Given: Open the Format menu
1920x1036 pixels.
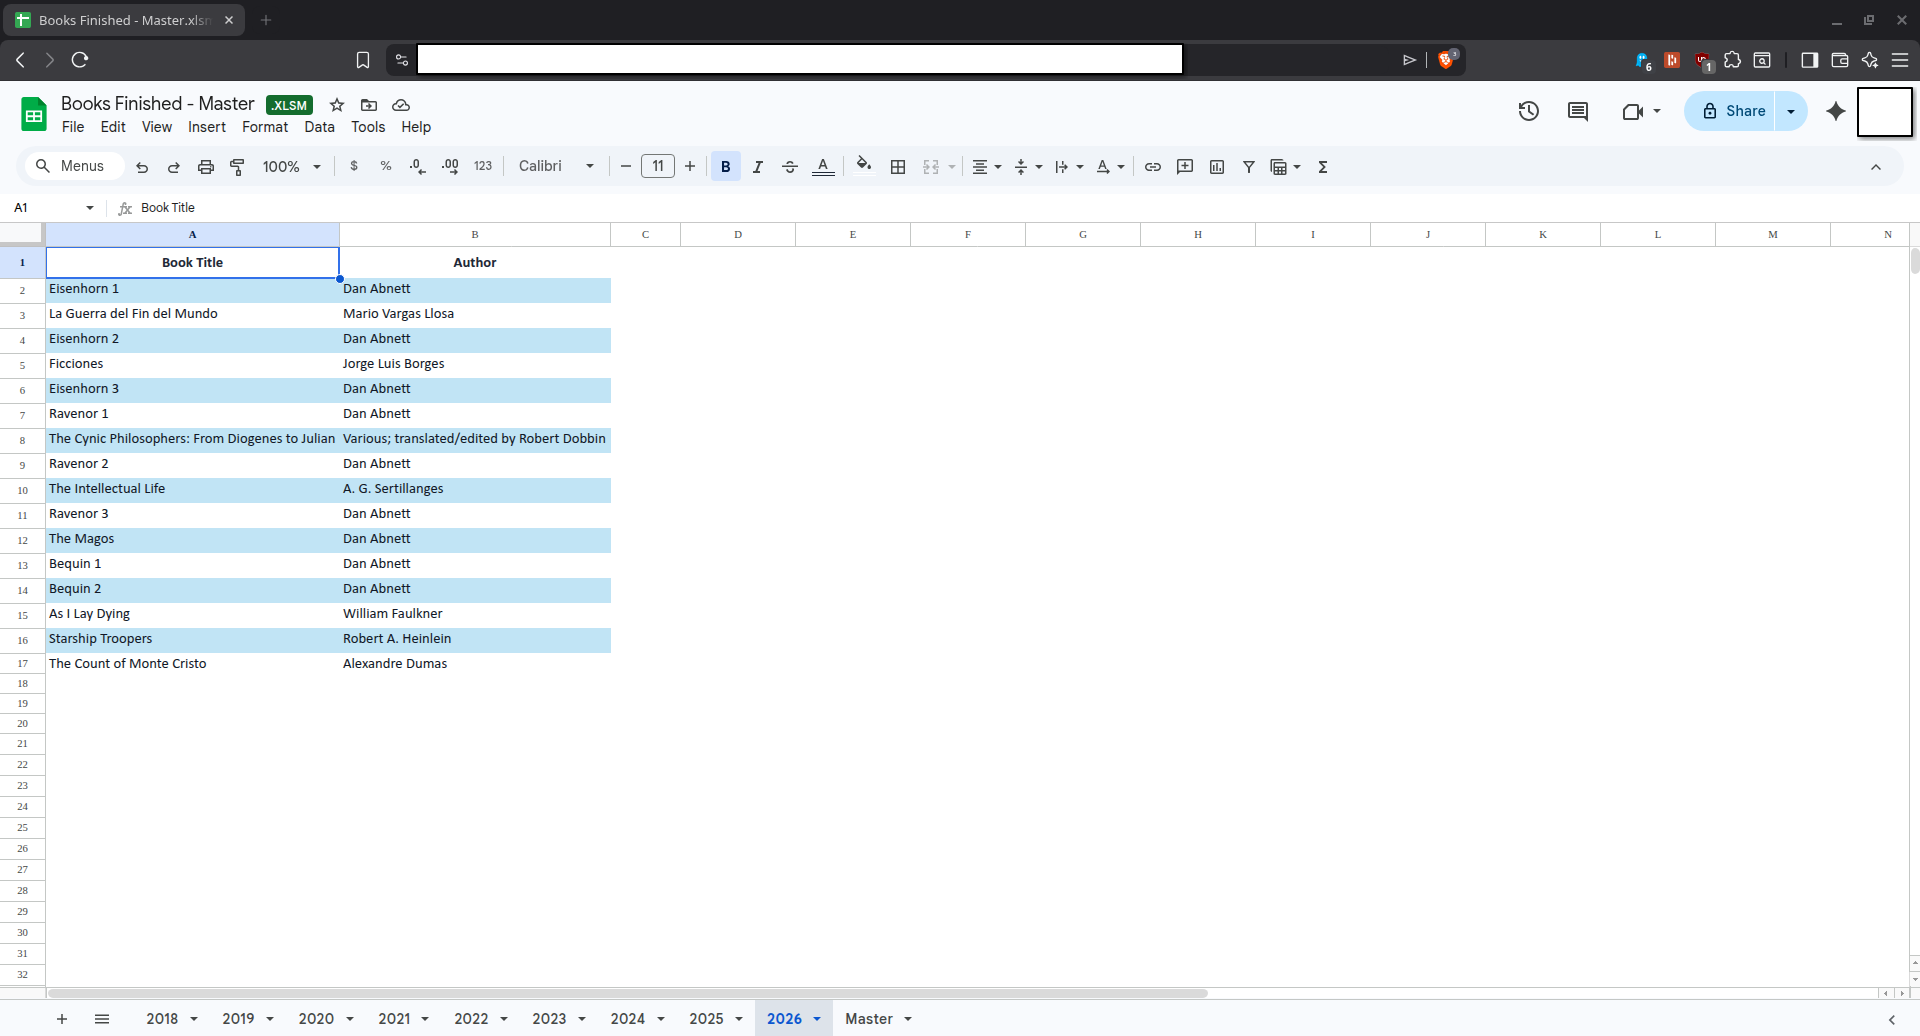Looking at the screenshot, I should [265, 127].
